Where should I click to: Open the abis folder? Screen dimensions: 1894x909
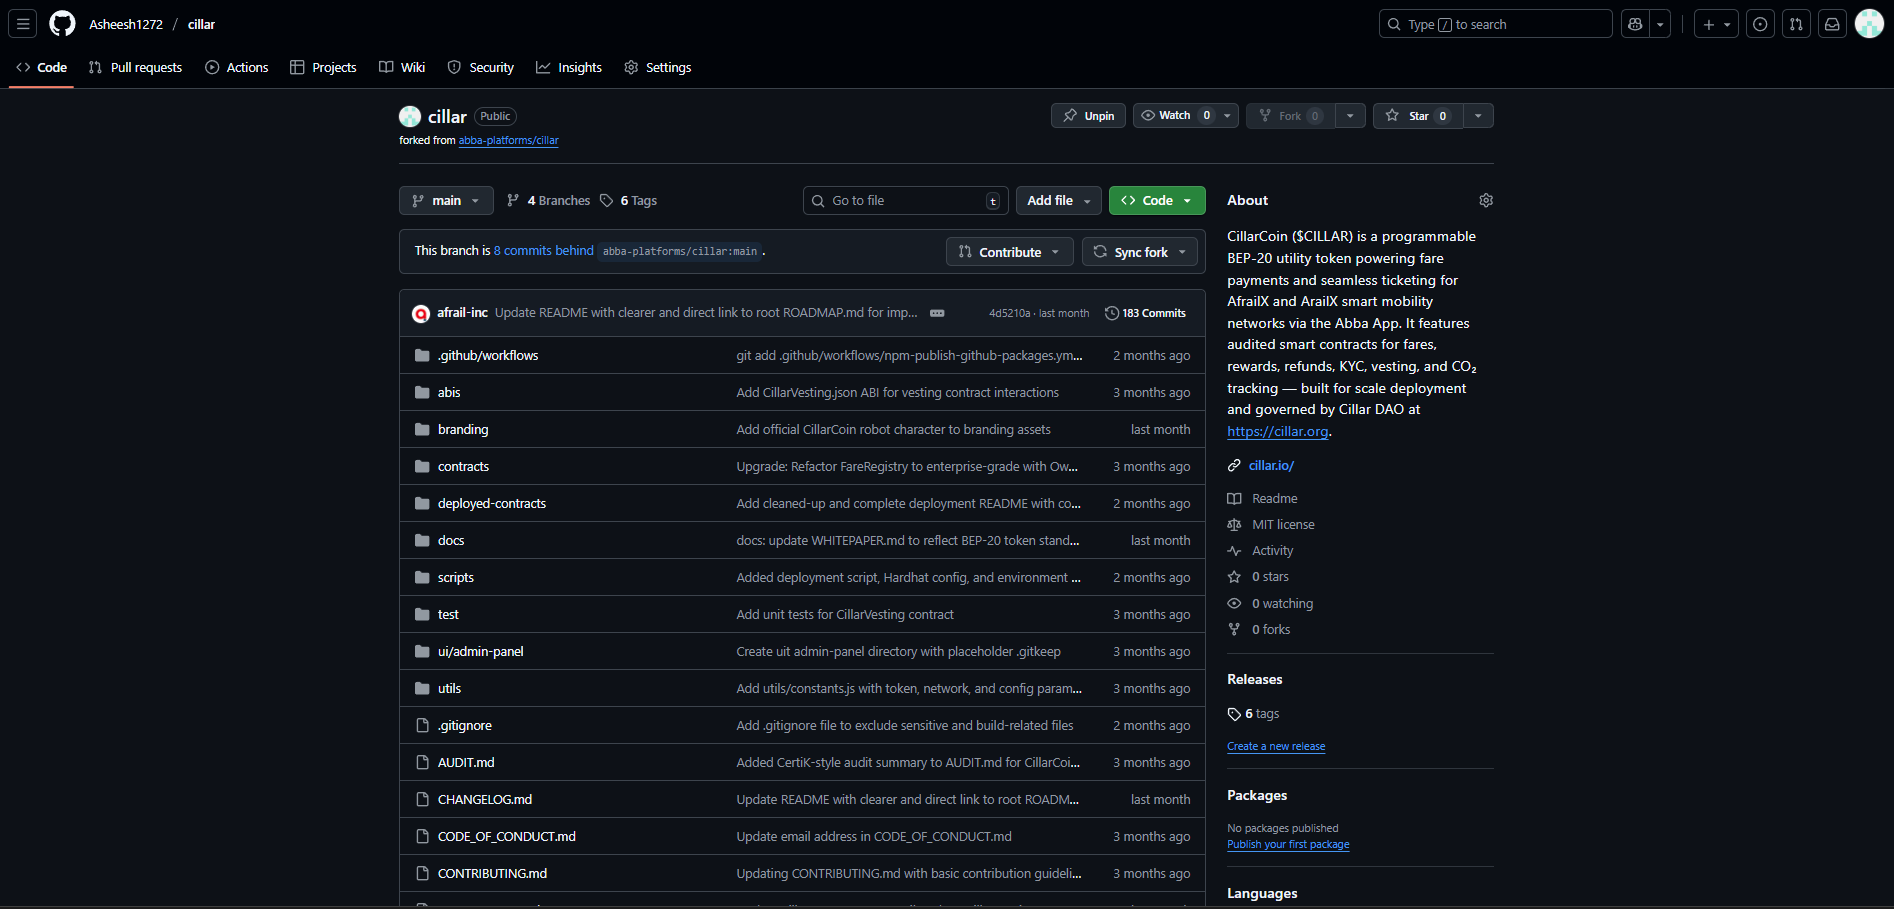coord(449,392)
